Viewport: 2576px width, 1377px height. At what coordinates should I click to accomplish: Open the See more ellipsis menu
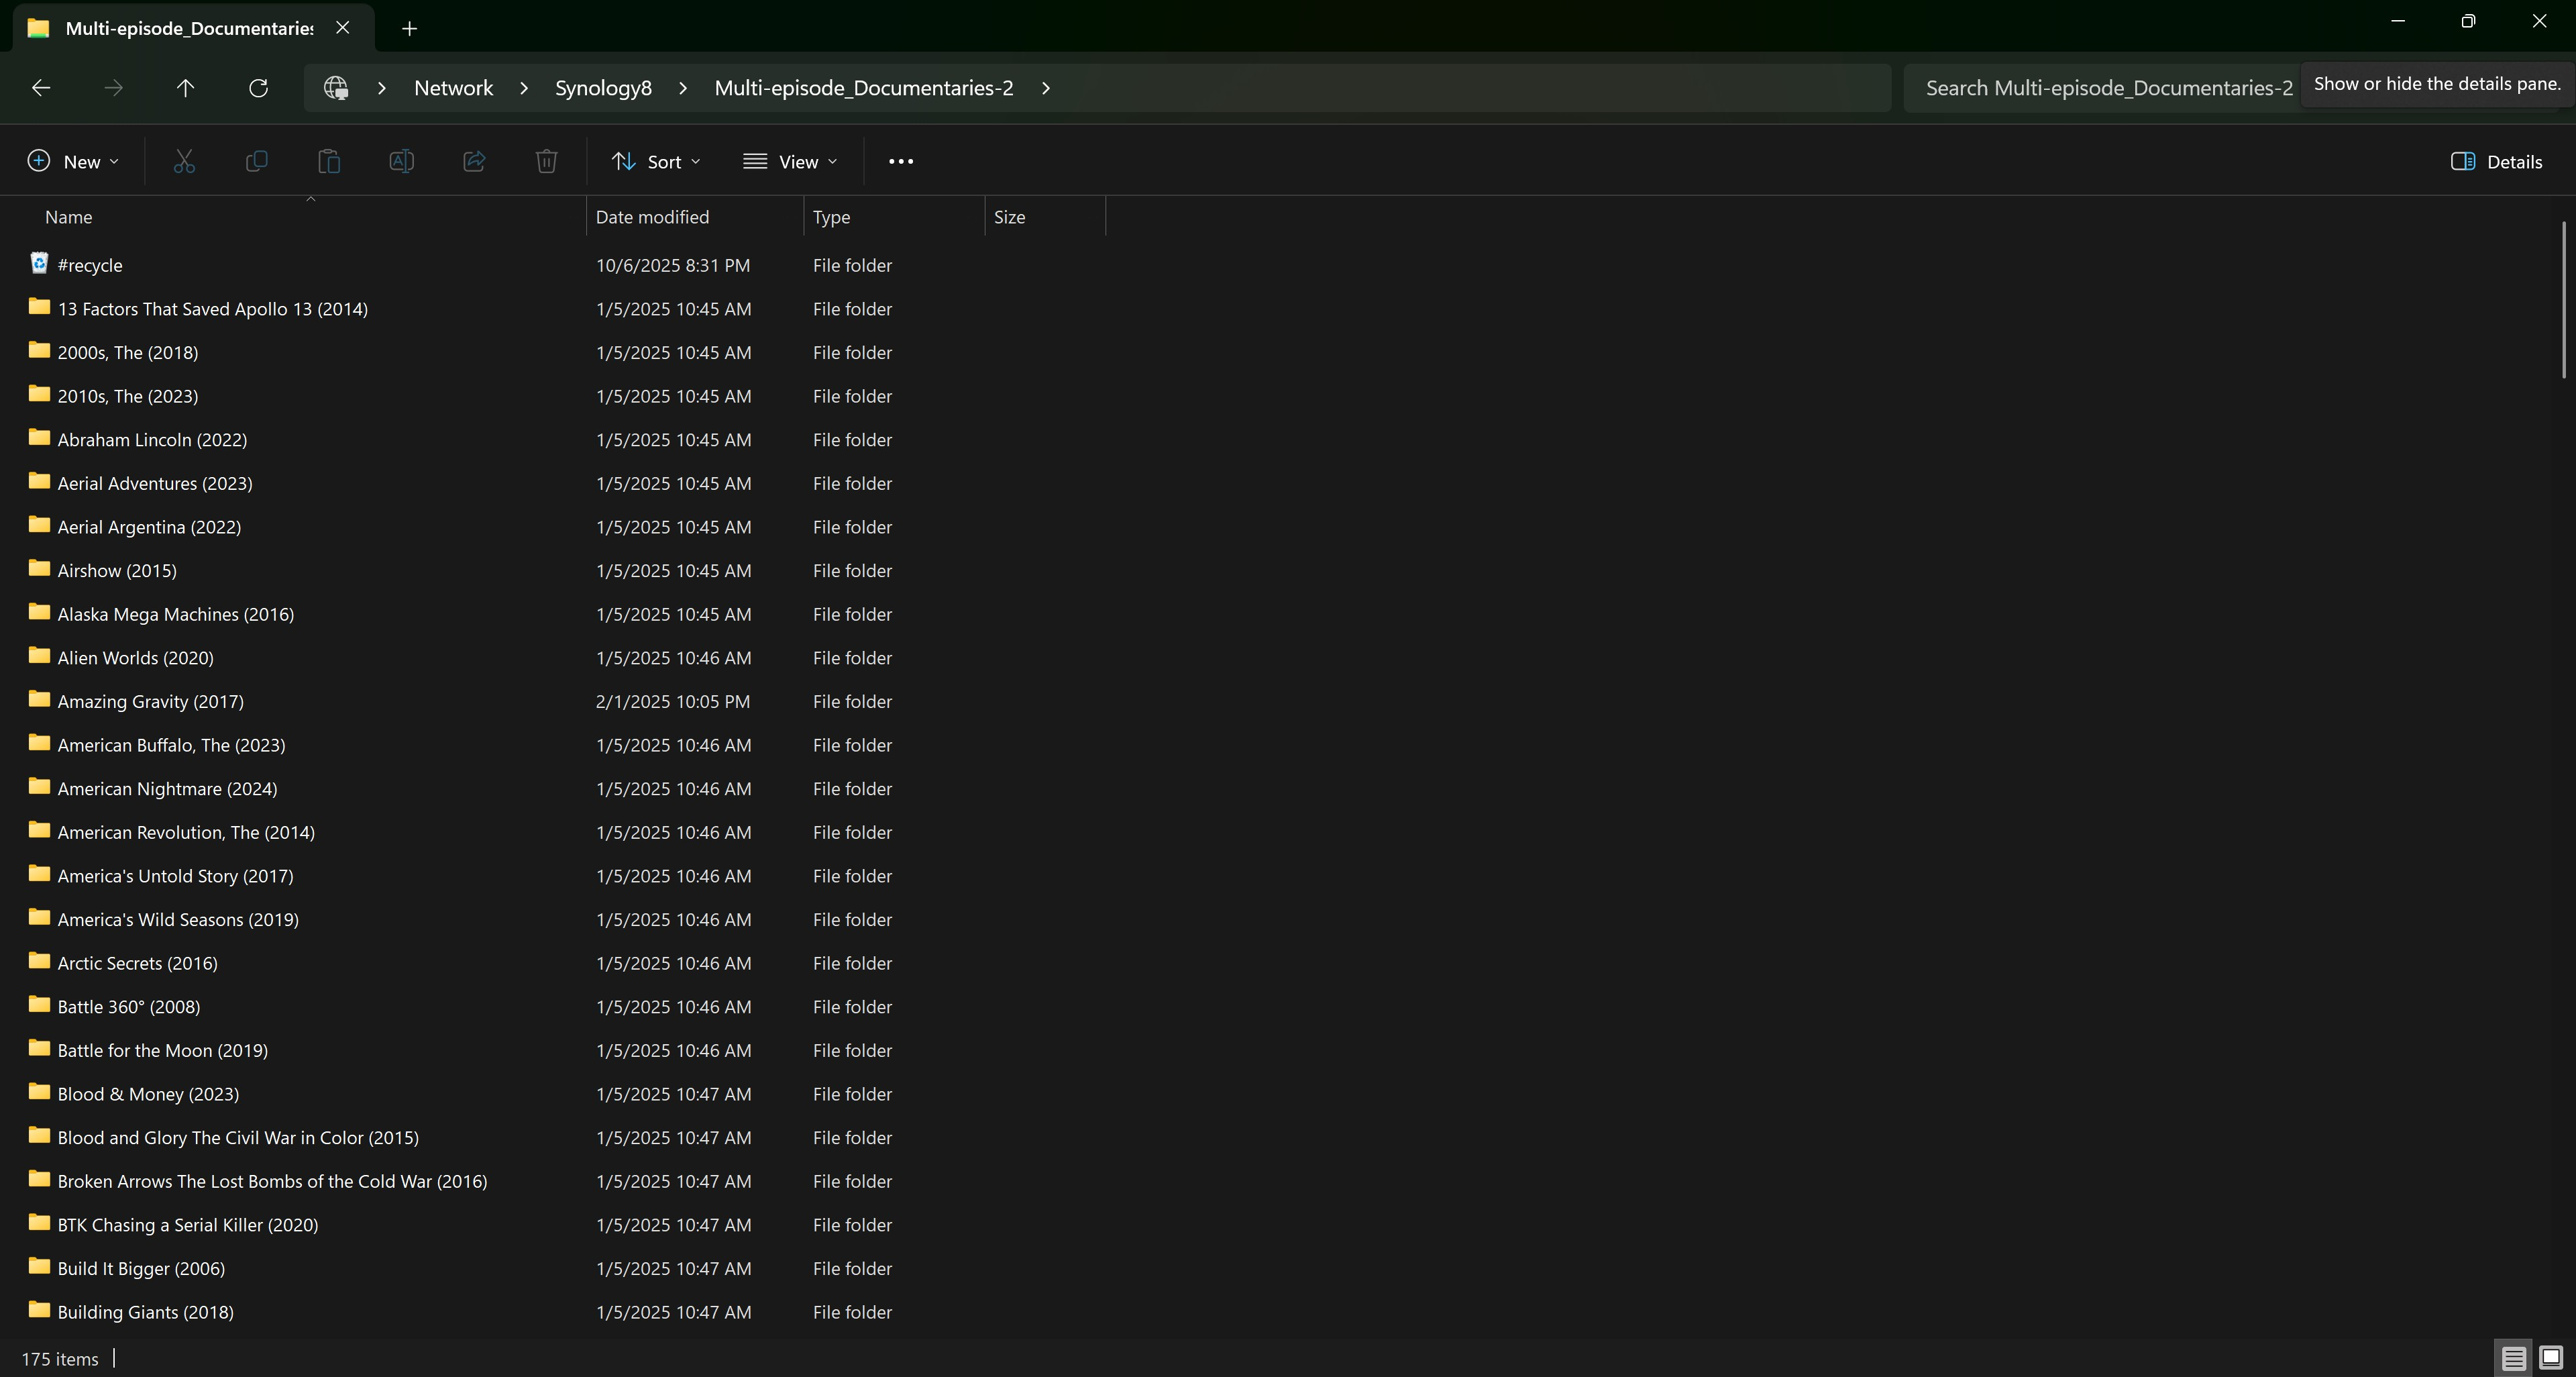[900, 161]
